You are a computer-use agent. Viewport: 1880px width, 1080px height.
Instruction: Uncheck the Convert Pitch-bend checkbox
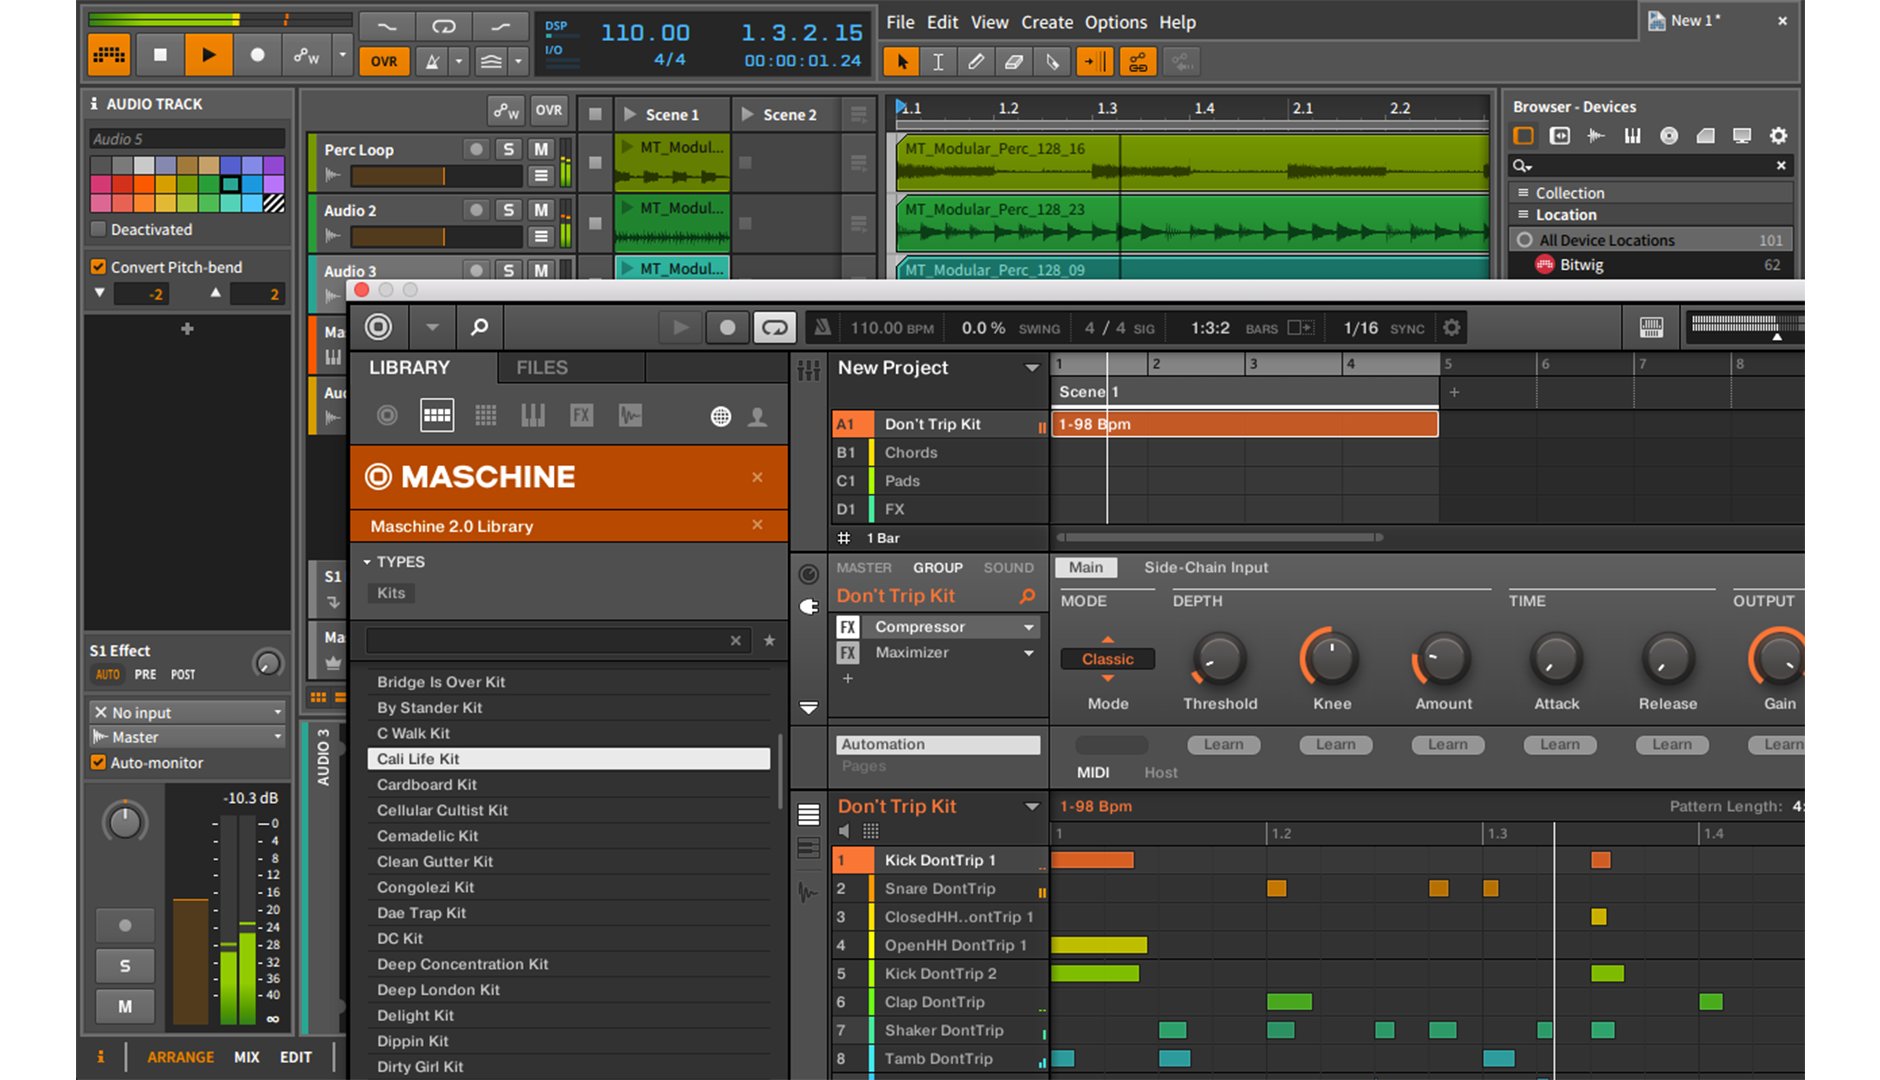tap(98, 267)
